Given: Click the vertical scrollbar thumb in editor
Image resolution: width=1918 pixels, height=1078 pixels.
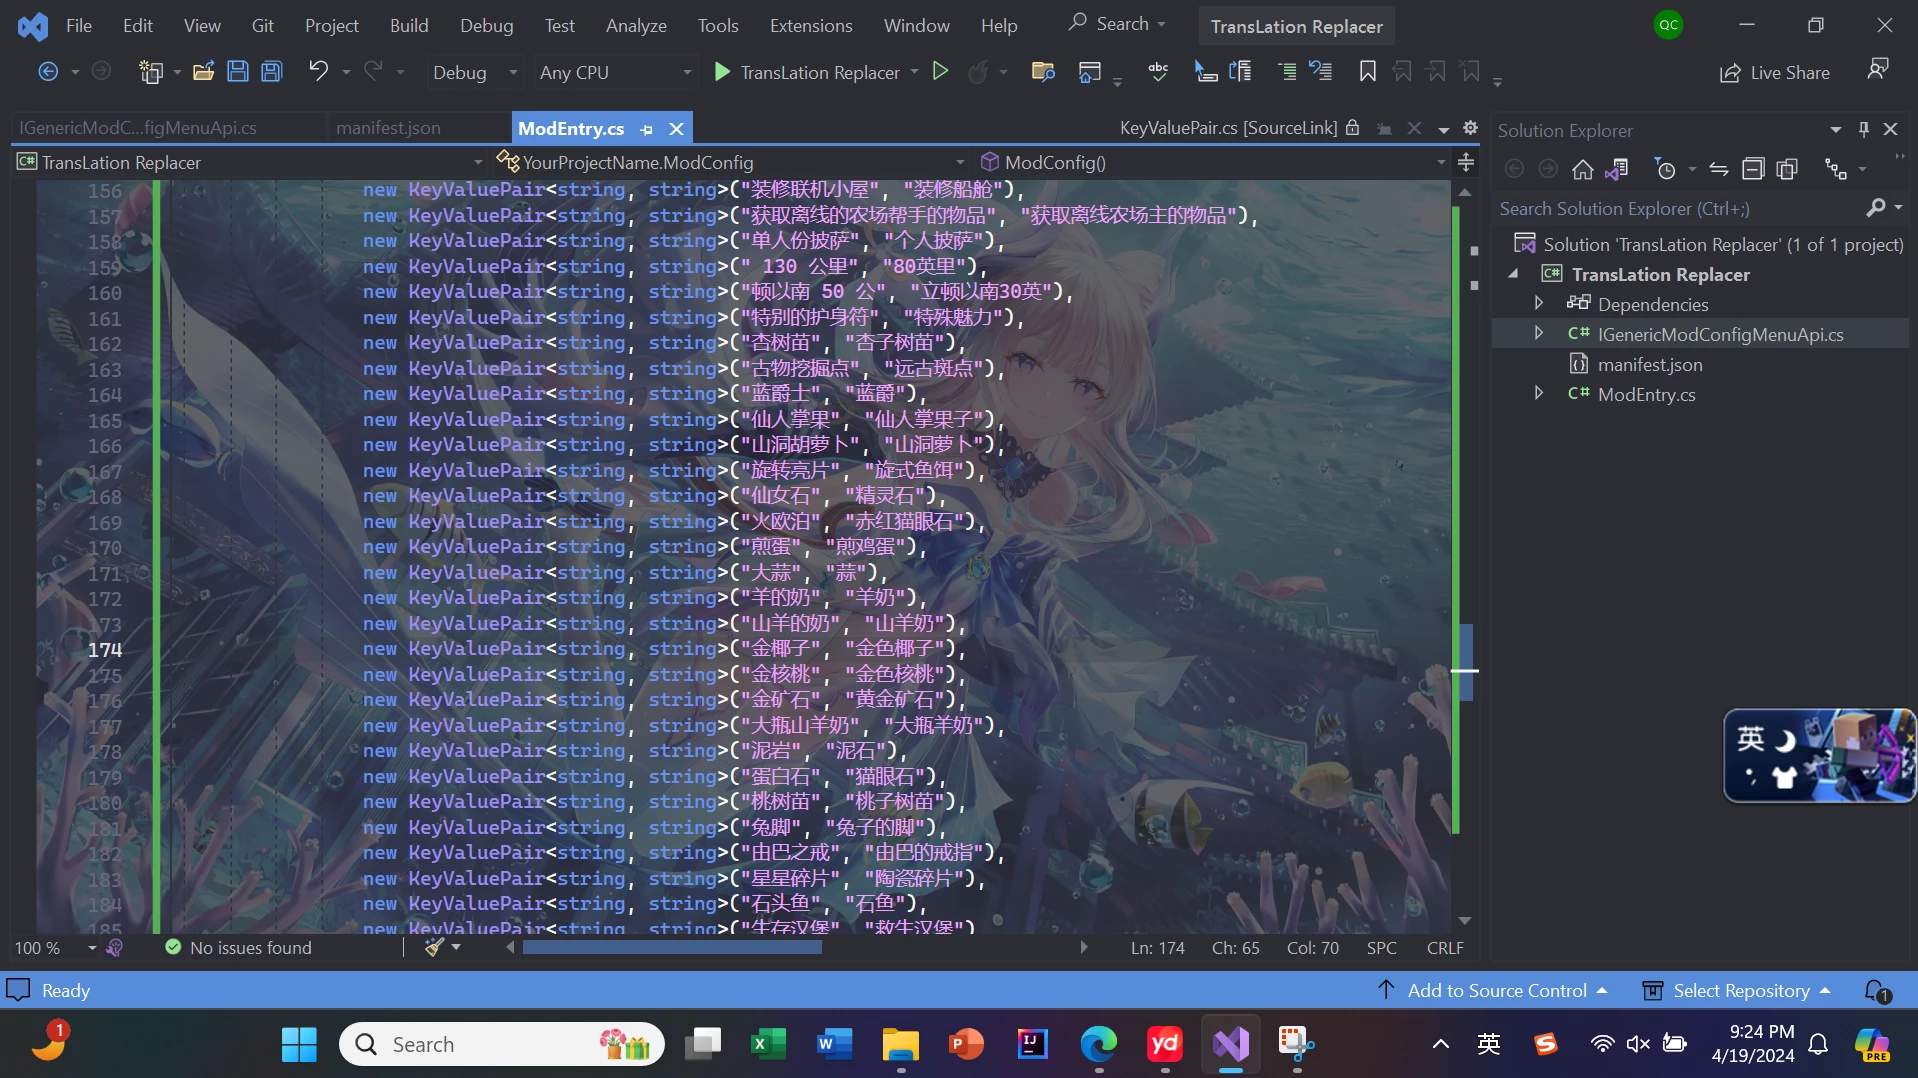Looking at the screenshot, I should point(1465,662).
